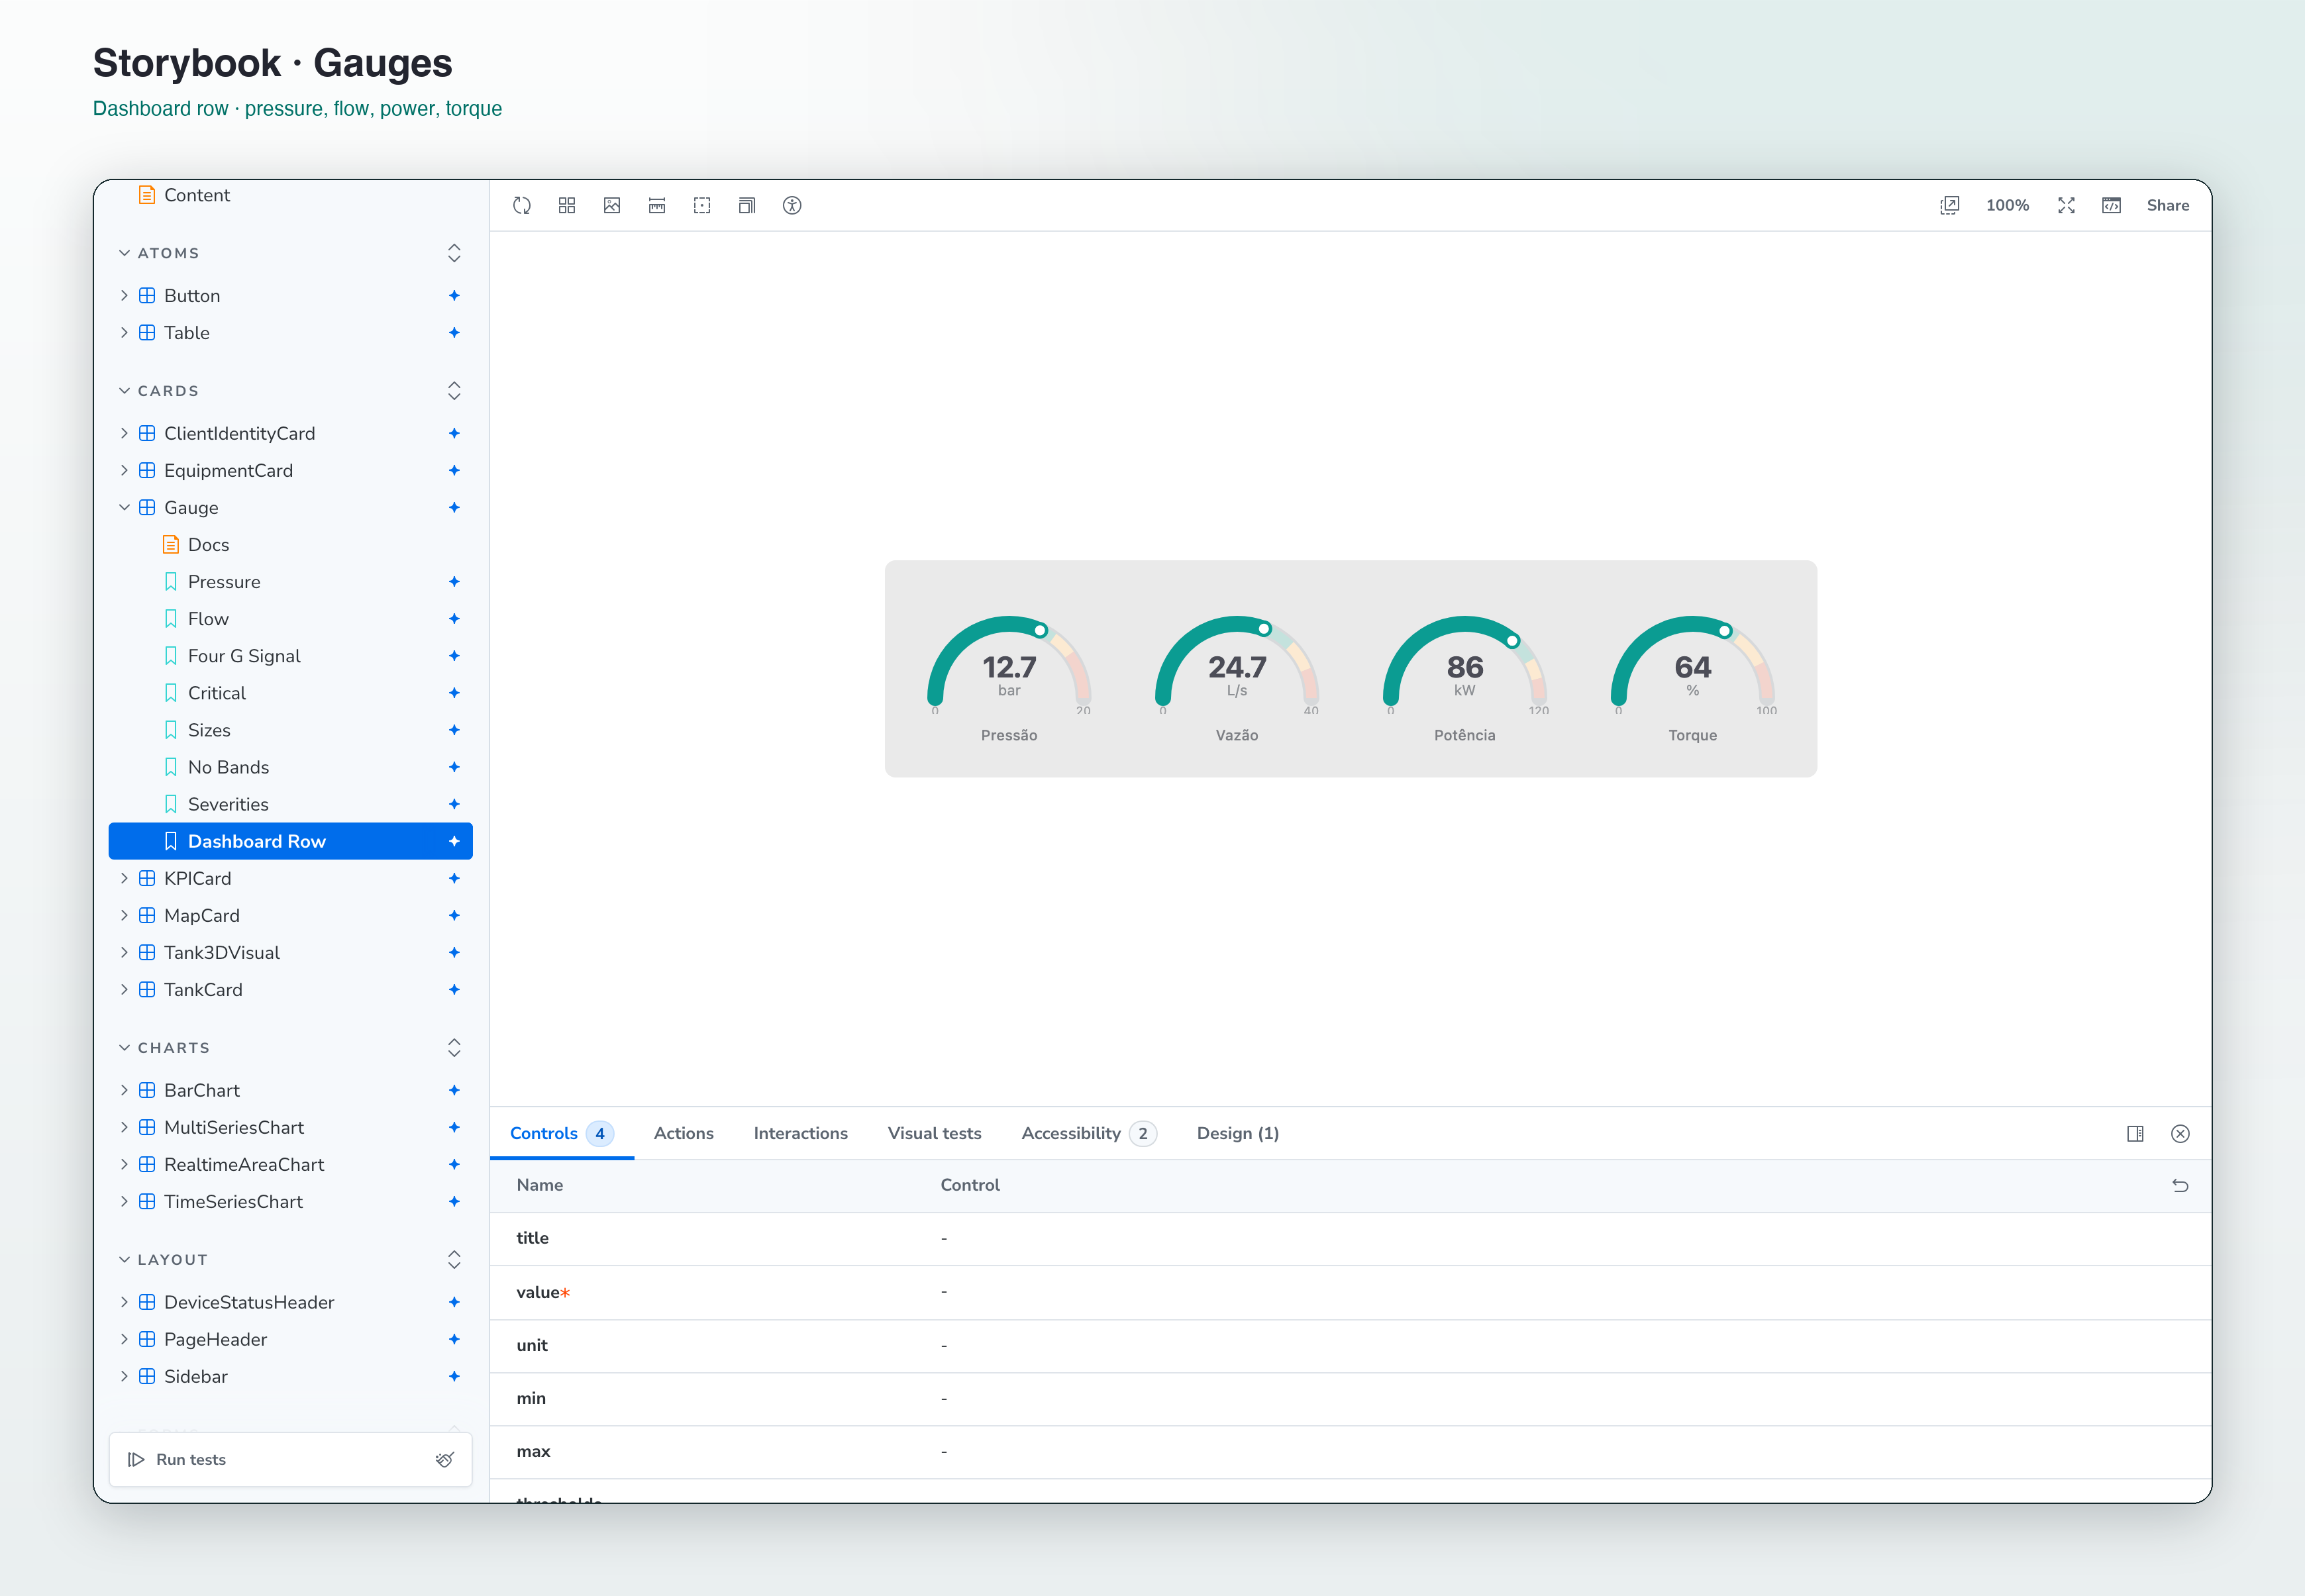
Task: Click the test settings icon beside Run tests
Action: 445,1459
